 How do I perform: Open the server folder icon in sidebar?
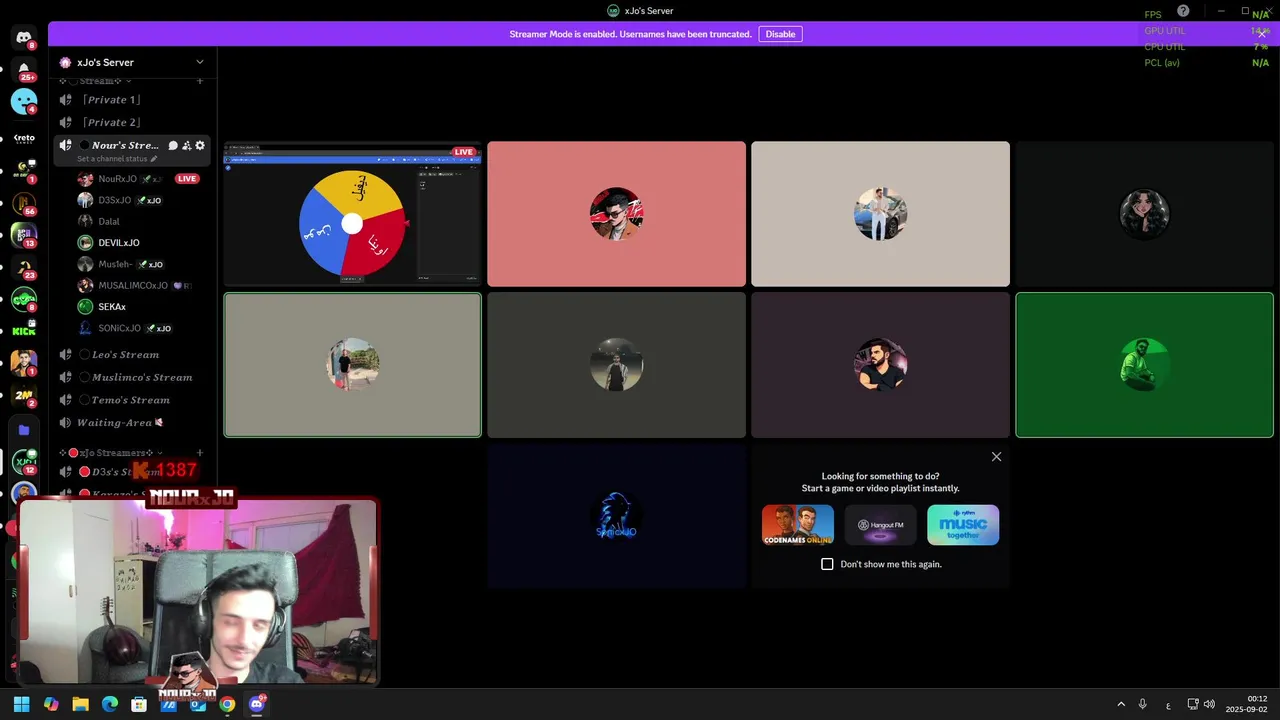click(x=24, y=430)
